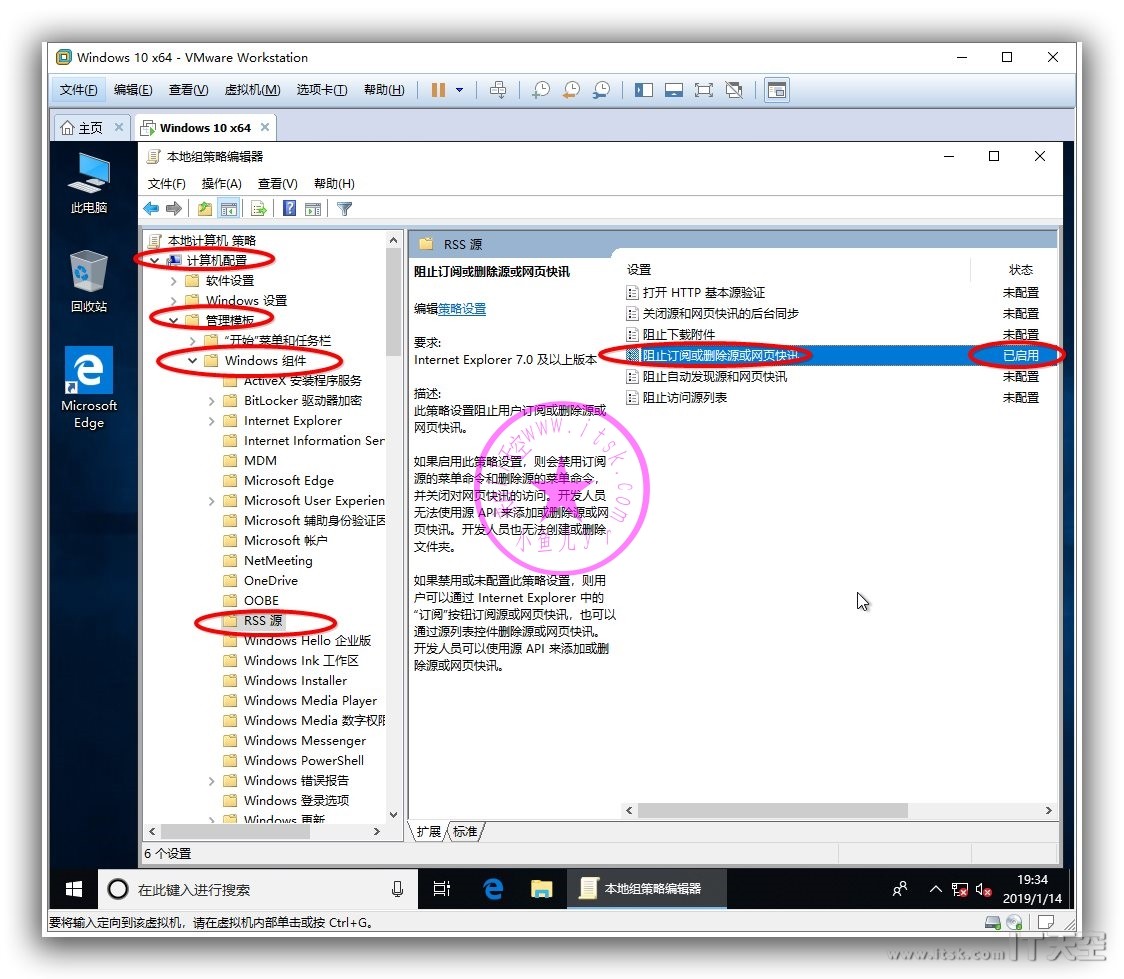This screenshot has width=1124, height=979.
Task: Expand the Windows 错误报告 node
Action: click(211, 780)
